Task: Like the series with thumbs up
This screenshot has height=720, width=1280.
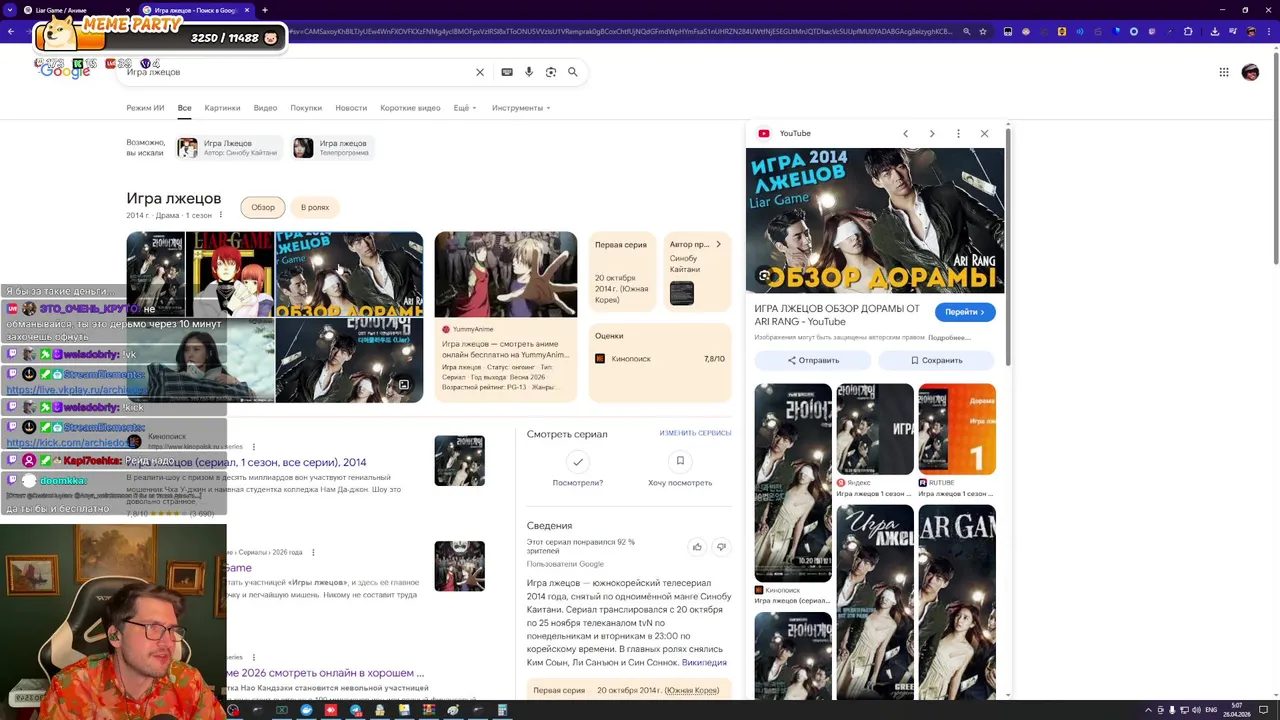Action: pyautogui.click(x=697, y=546)
